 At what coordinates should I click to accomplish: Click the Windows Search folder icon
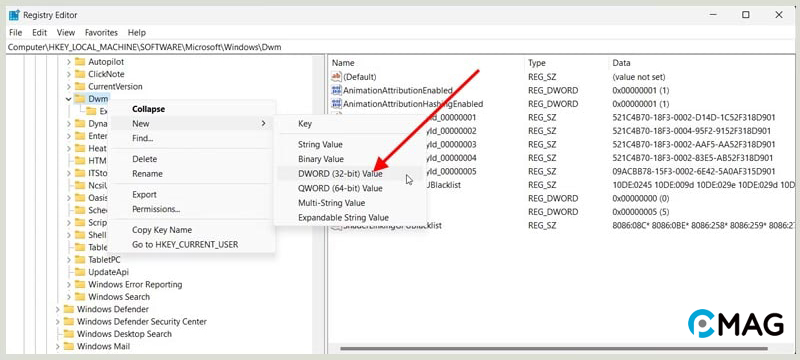coord(80,297)
